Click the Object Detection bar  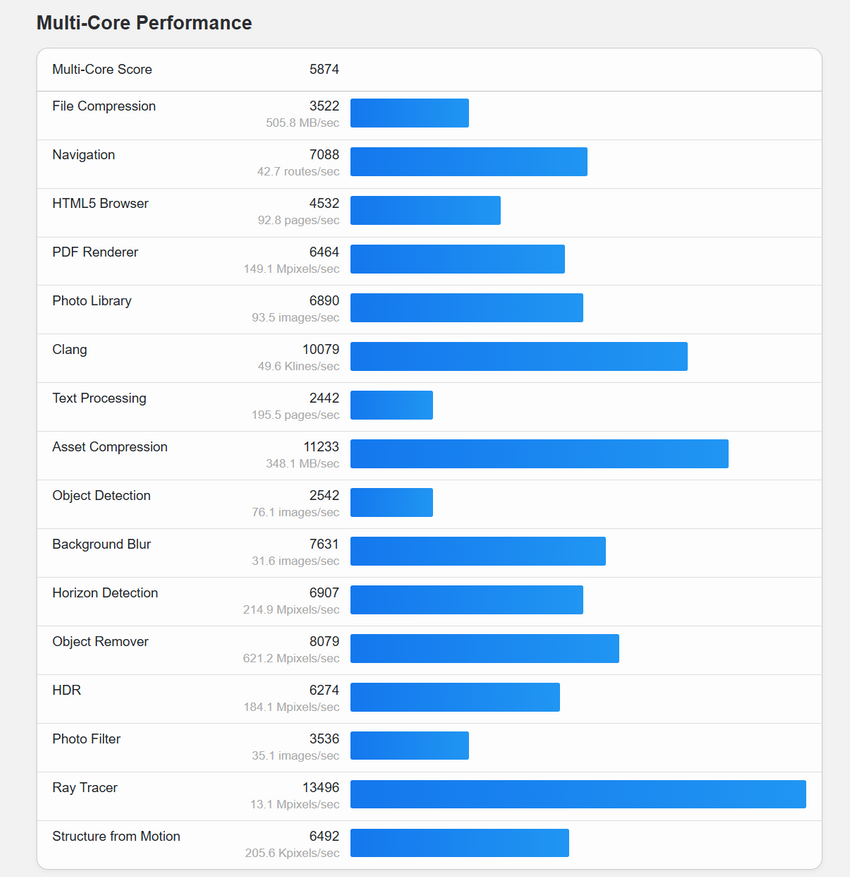pos(391,502)
